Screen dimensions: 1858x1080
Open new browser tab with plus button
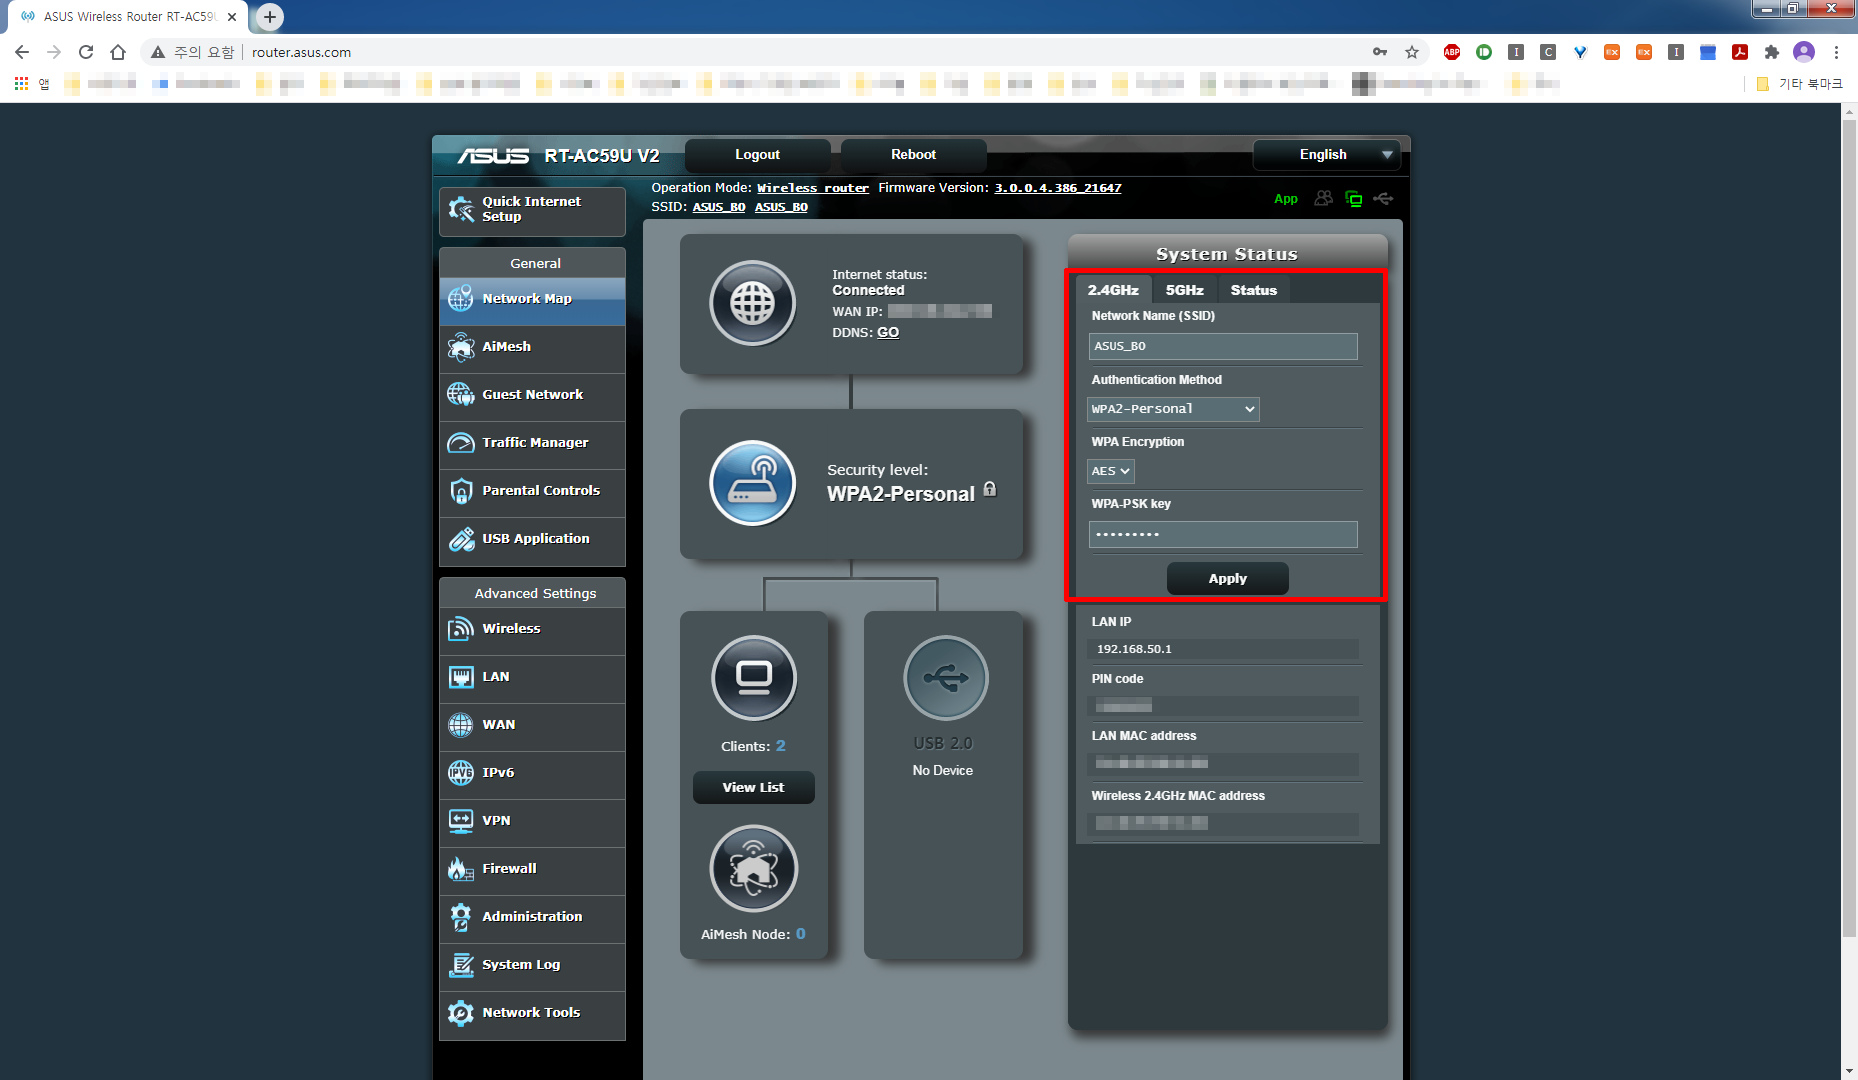[270, 17]
